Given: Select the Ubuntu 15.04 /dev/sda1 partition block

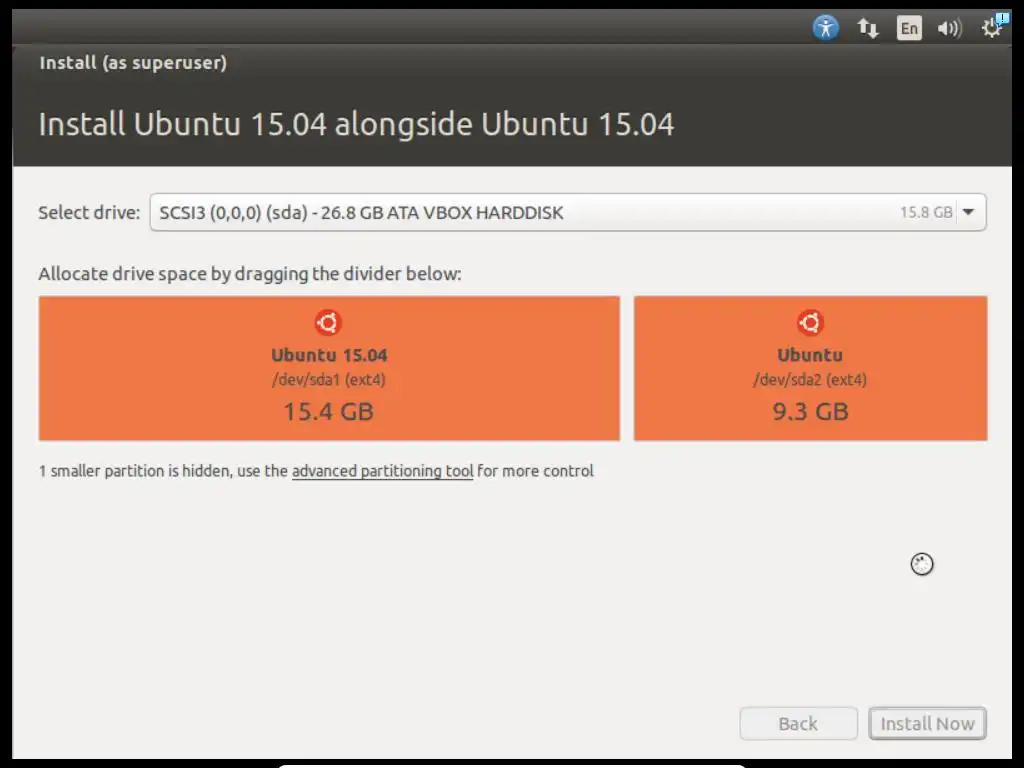Looking at the screenshot, I should (329, 368).
